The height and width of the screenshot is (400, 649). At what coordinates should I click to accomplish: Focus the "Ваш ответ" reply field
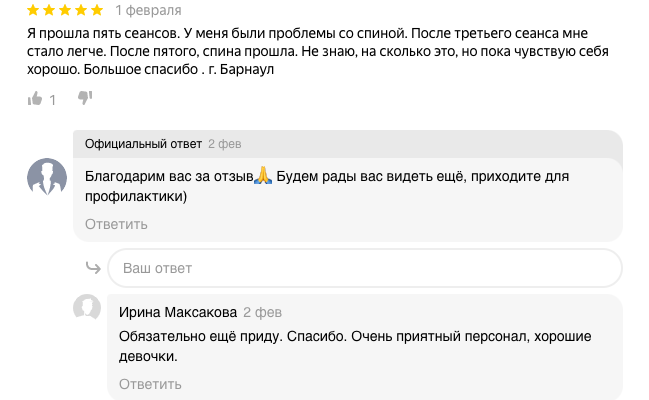pyautogui.click(x=365, y=268)
